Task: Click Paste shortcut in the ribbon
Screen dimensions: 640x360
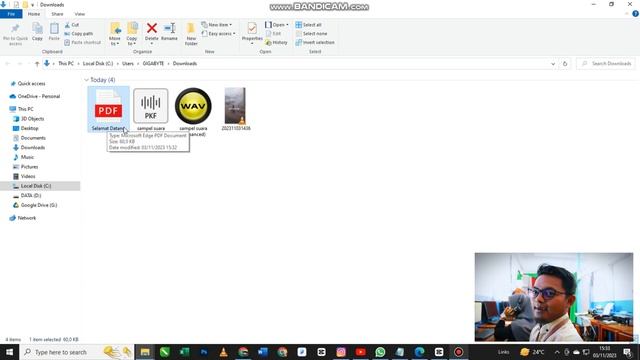Action: click(x=82, y=42)
